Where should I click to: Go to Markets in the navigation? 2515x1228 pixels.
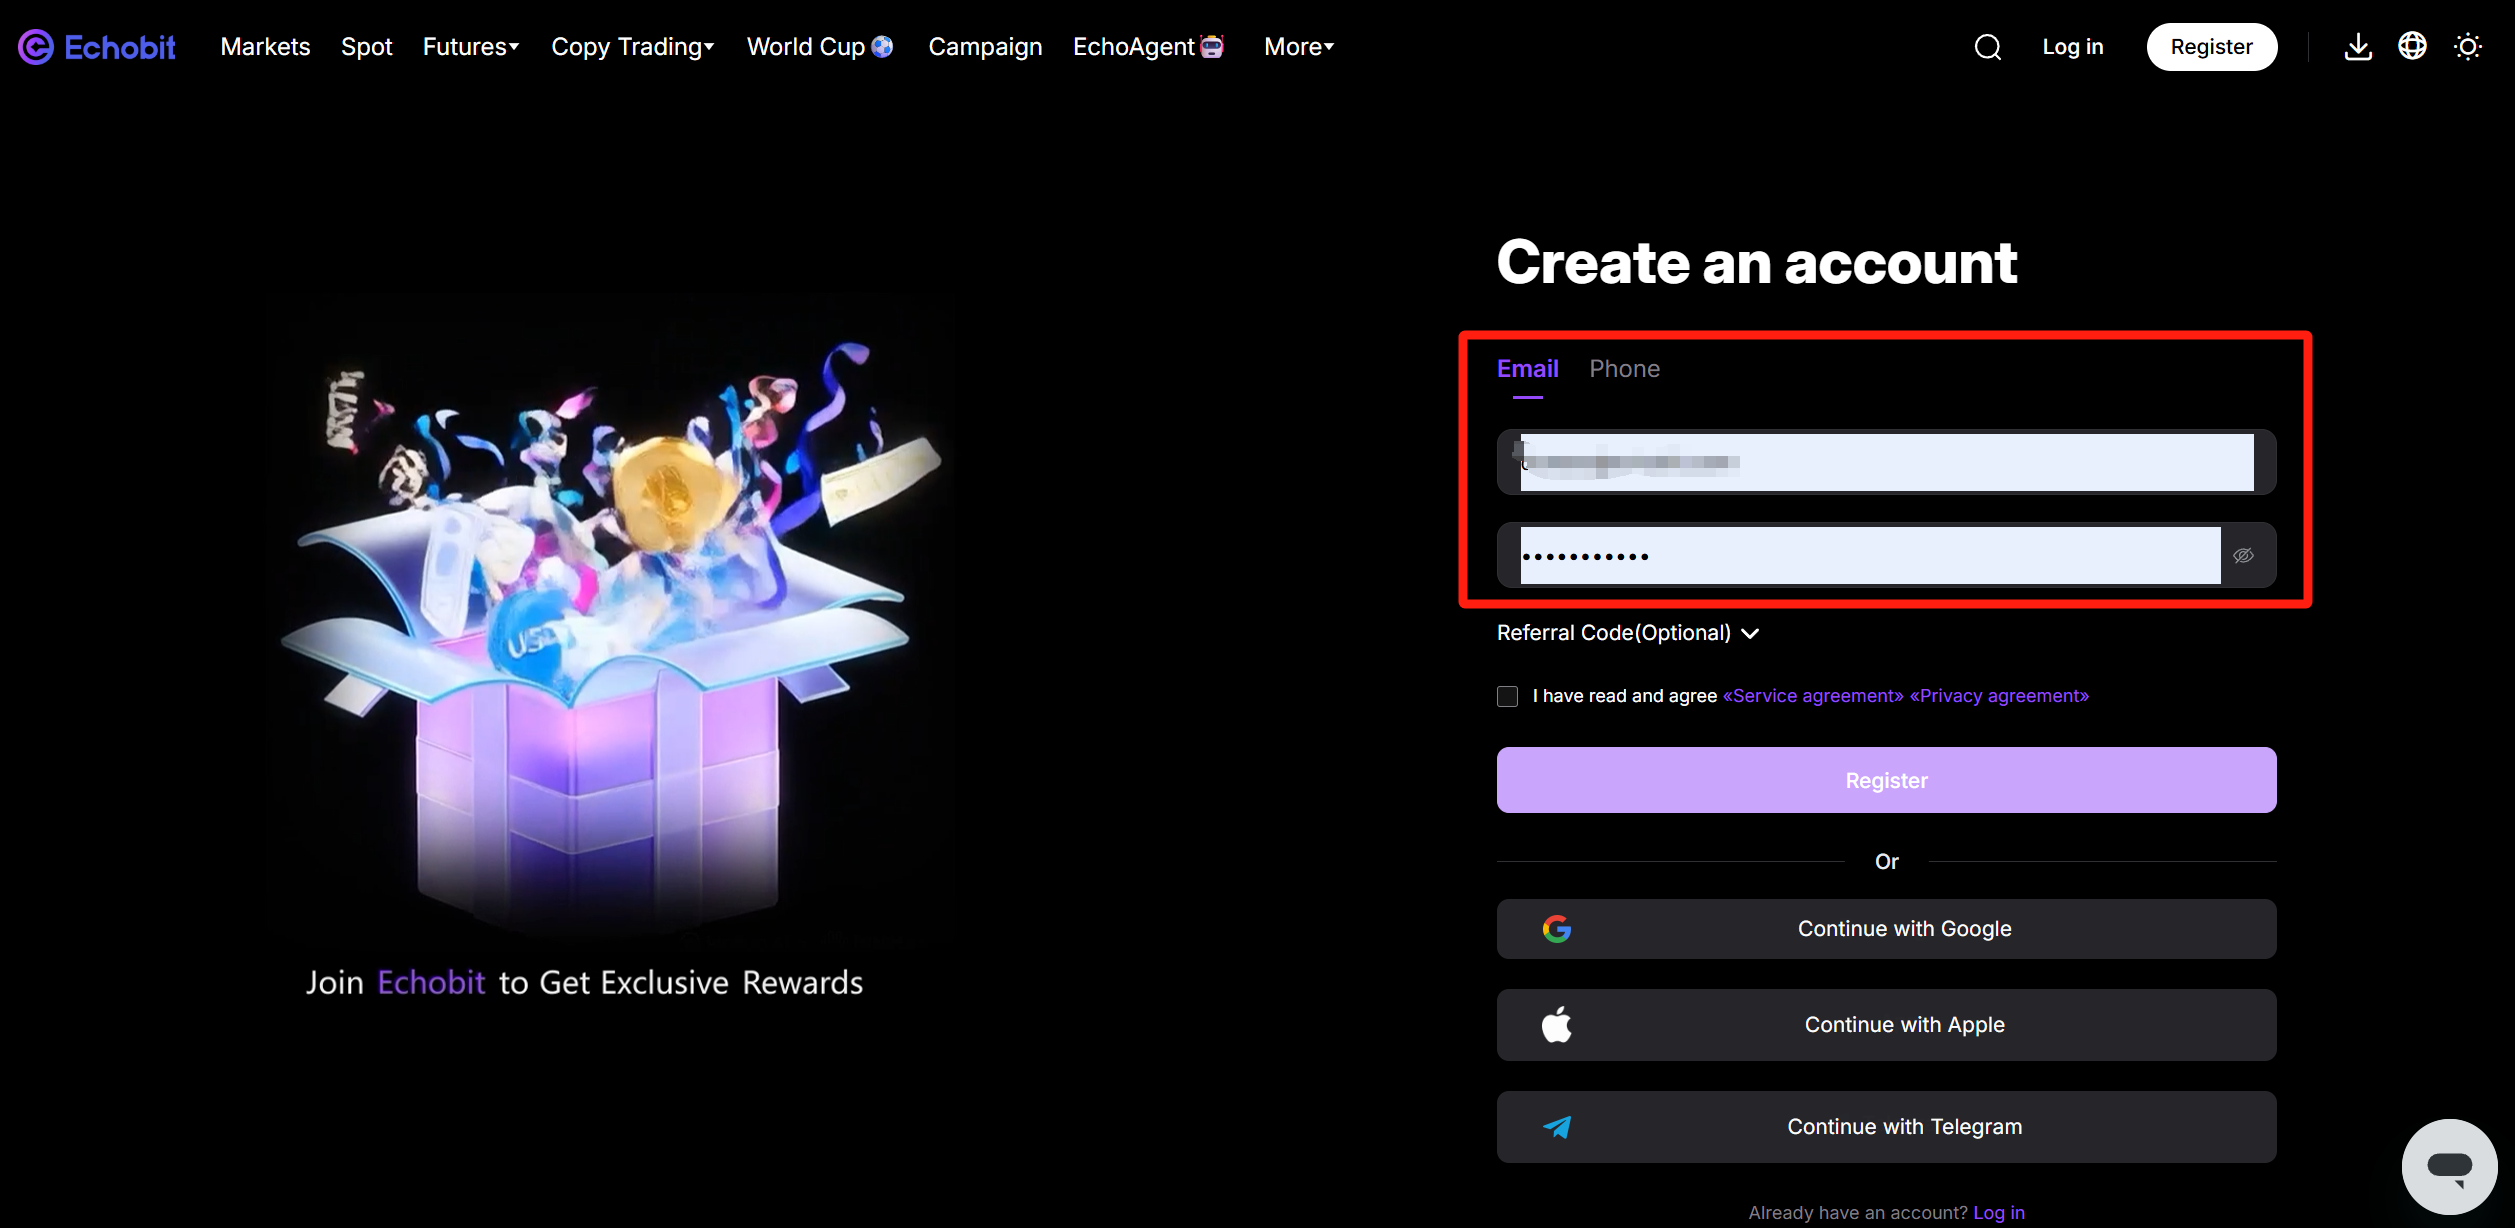point(265,47)
